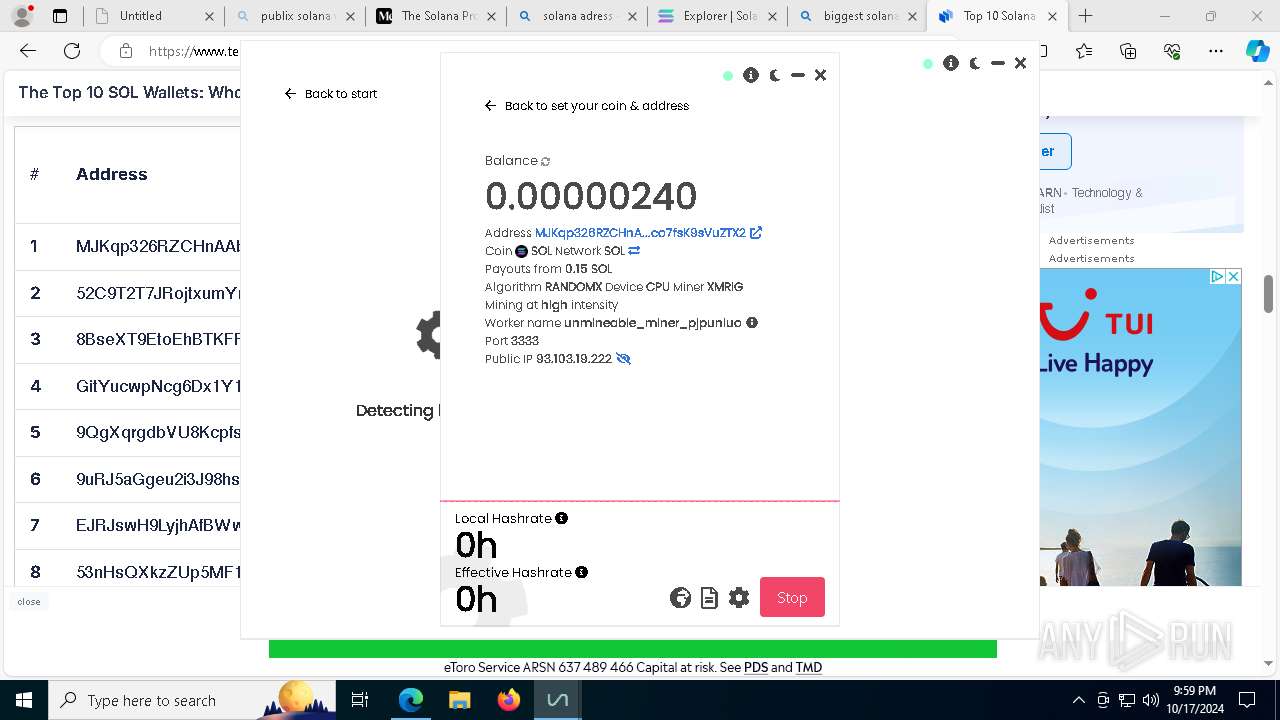Open the TMD link in eToro banner
Image resolution: width=1280 pixels, height=720 pixels.
click(x=809, y=668)
